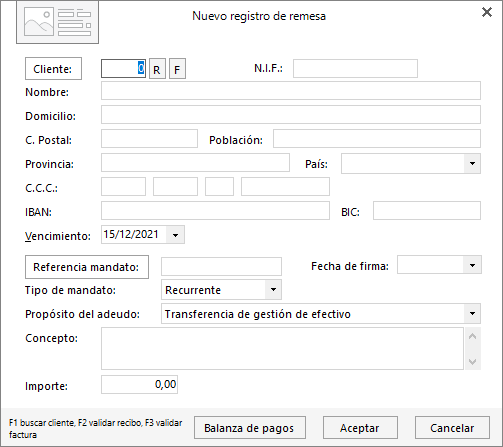Click the Concepto scrollbar up arrow
Image resolution: width=503 pixels, height=447 pixels.
(x=472, y=336)
